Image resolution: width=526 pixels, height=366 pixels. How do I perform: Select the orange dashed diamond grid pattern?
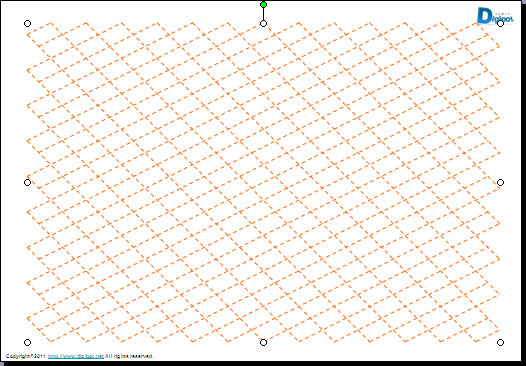pos(263,182)
